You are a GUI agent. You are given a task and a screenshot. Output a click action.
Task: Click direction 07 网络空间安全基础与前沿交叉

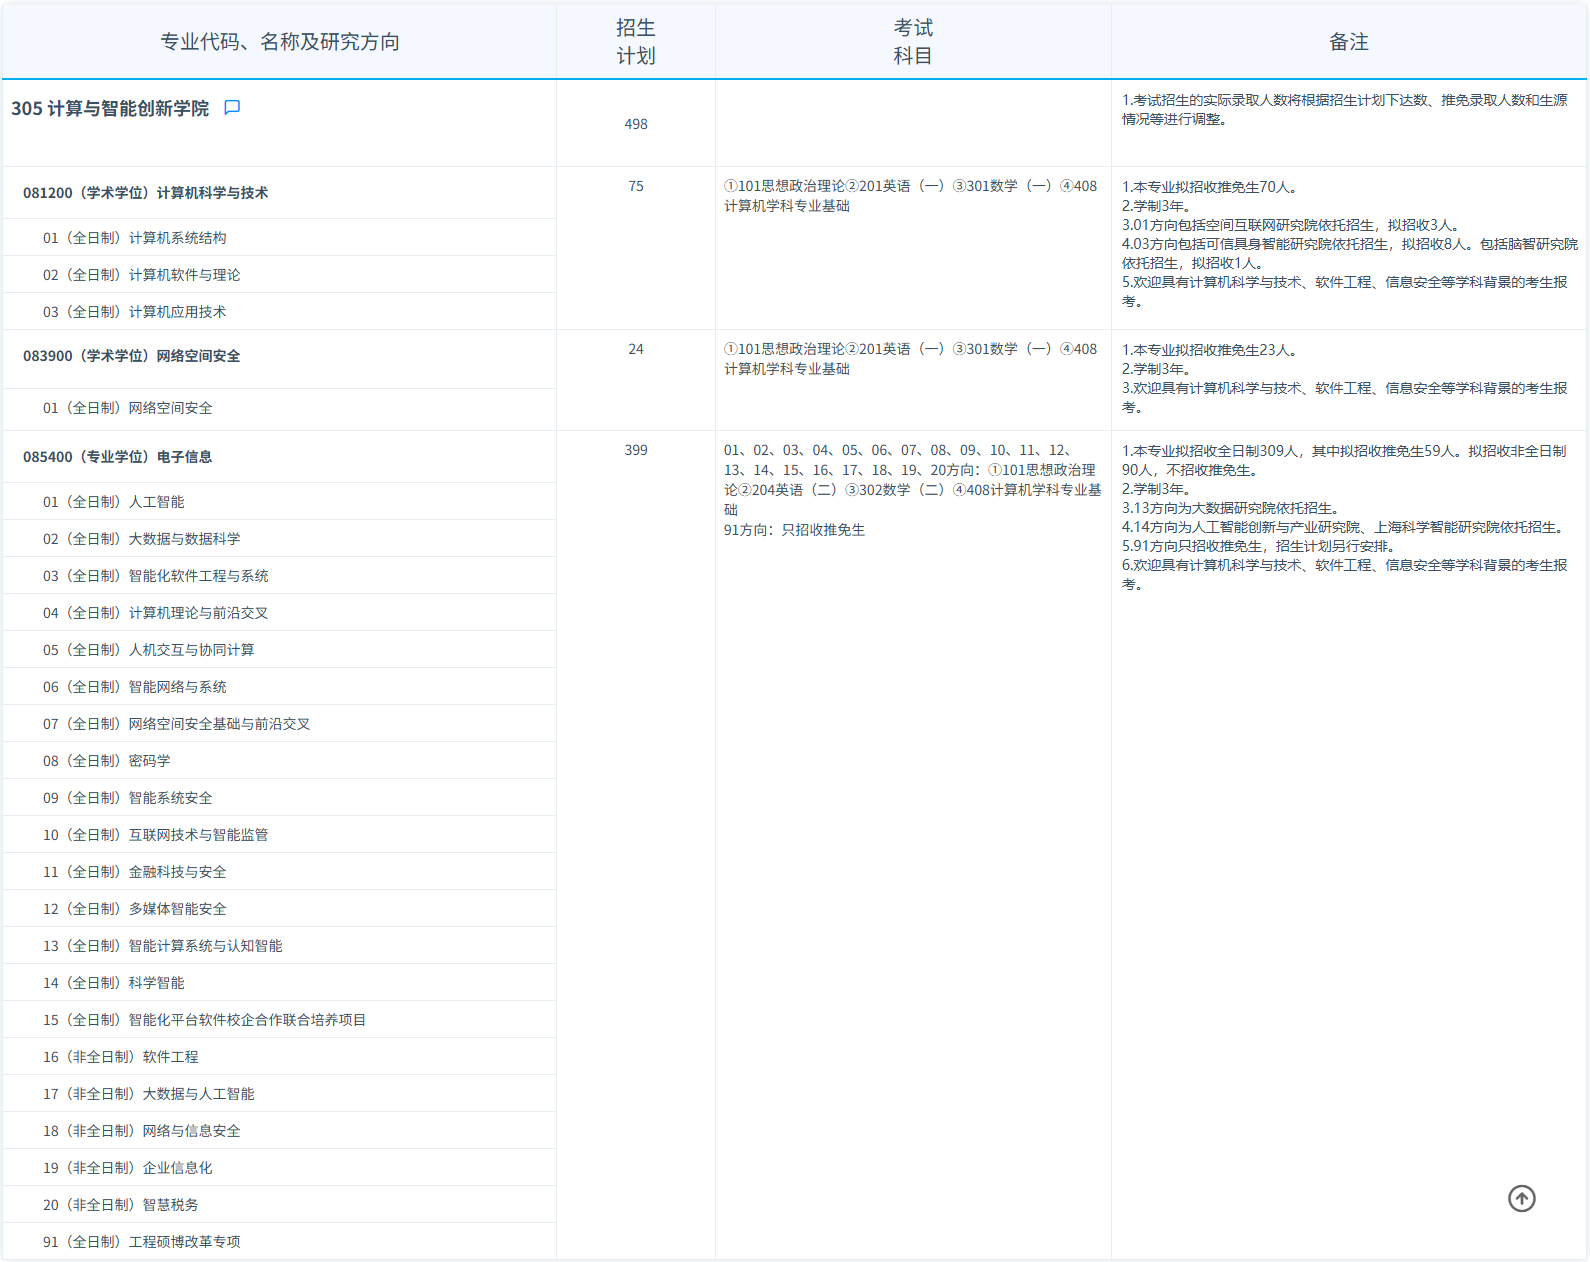coord(176,724)
